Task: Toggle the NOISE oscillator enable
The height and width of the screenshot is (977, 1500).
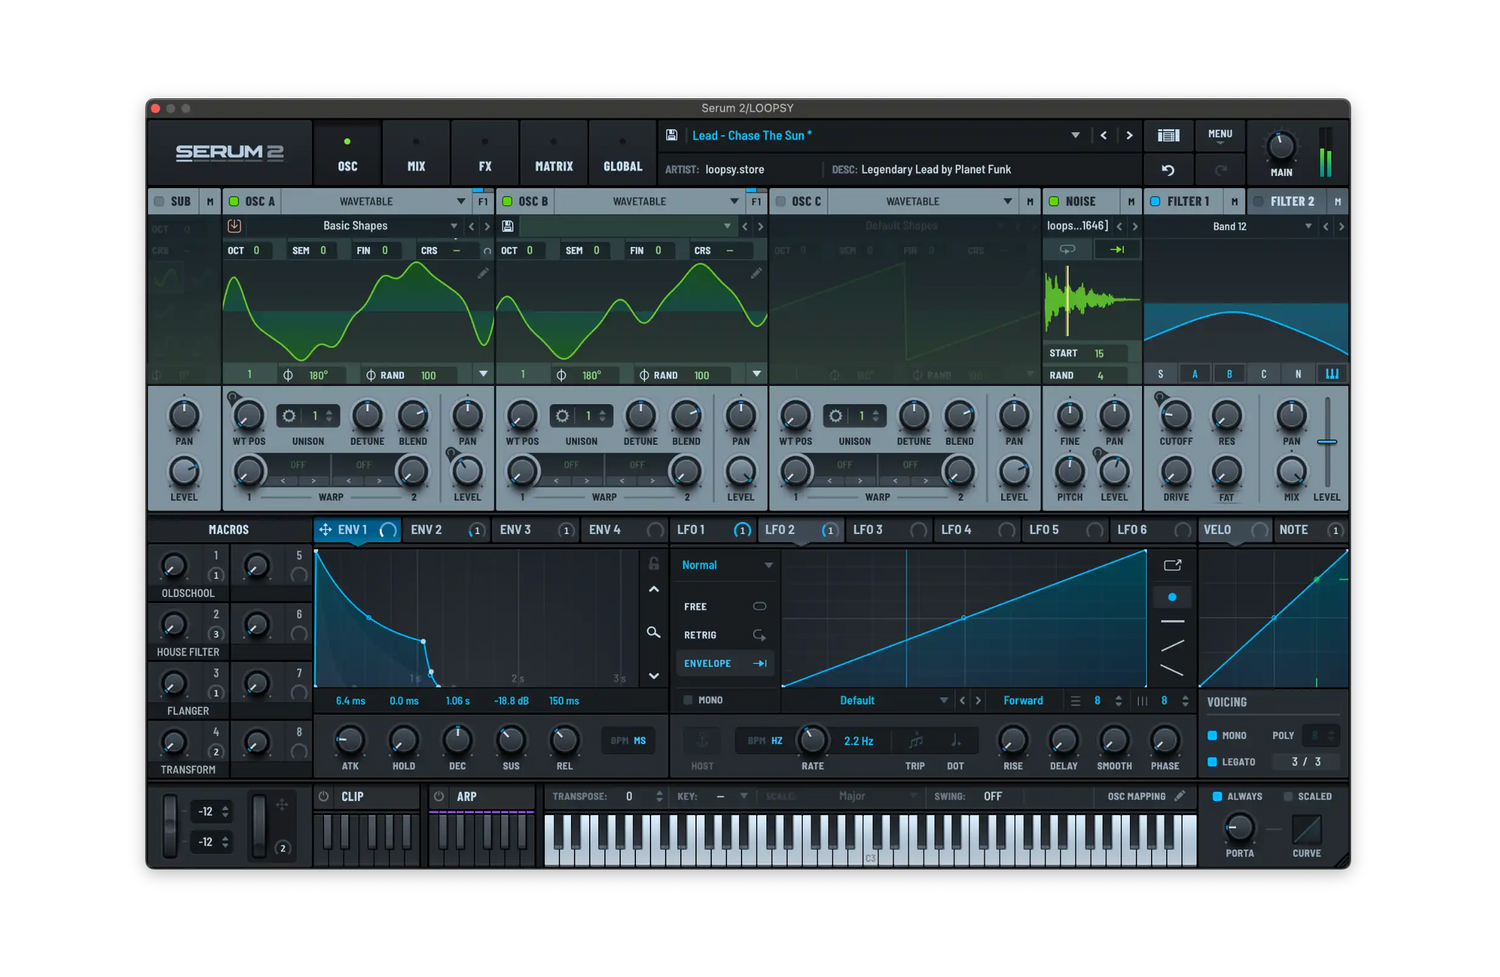Action: pyautogui.click(x=1054, y=201)
